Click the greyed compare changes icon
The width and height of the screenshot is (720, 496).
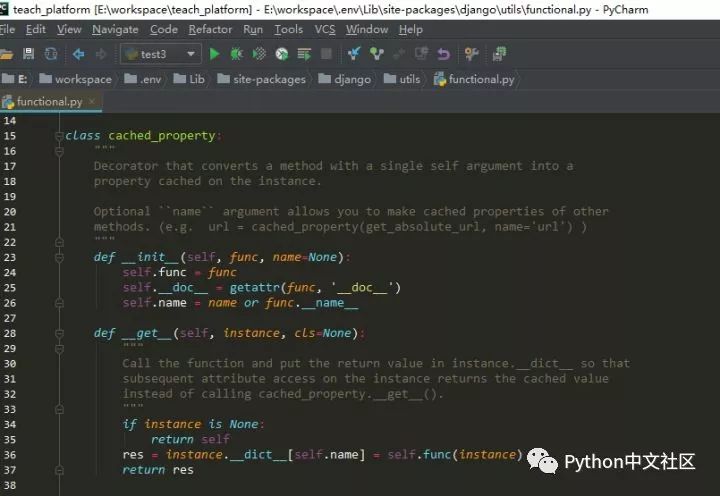coord(399,54)
